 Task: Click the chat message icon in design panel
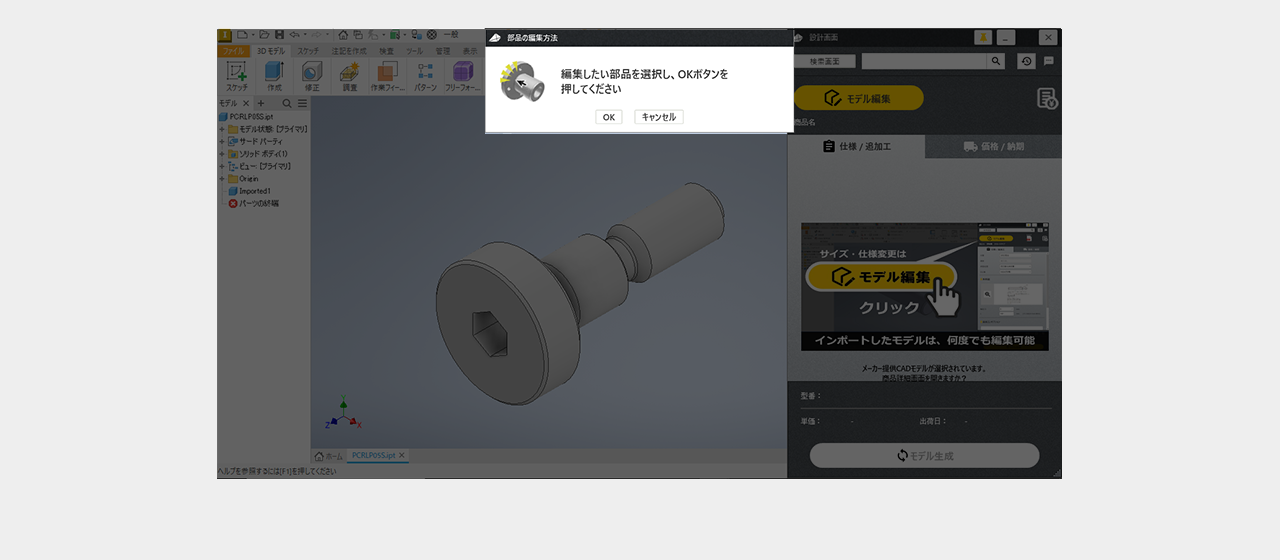click(x=1049, y=61)
